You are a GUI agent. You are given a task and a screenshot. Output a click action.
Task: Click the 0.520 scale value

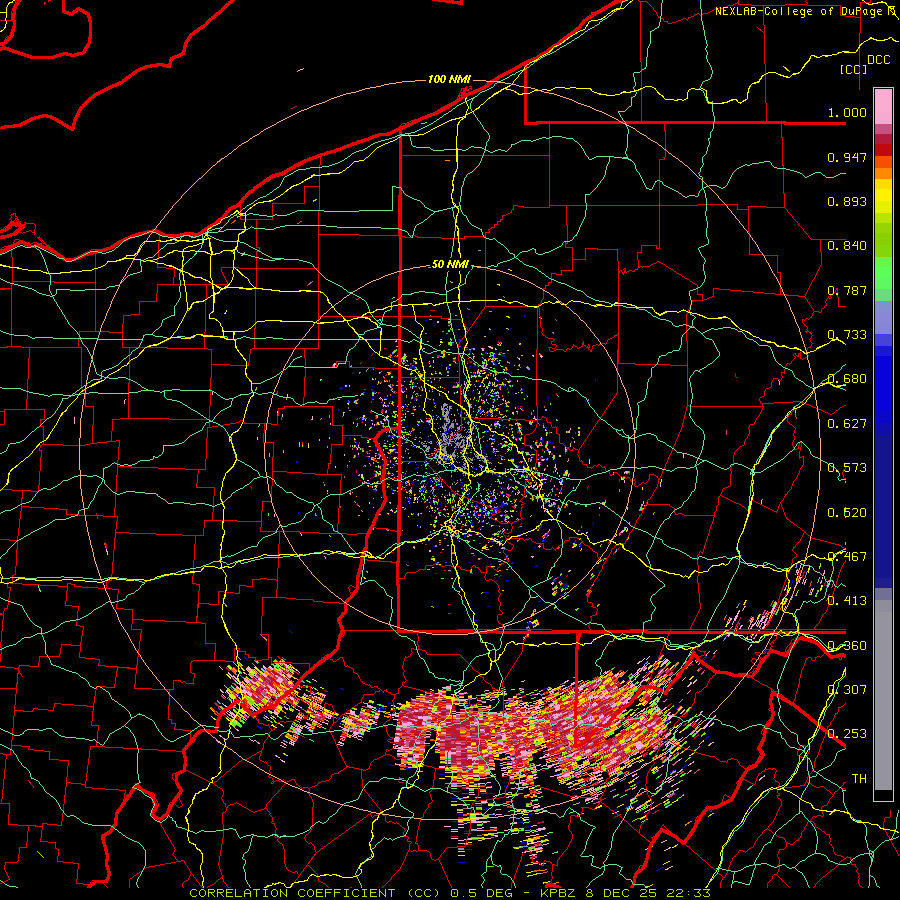[x=847, y=513]
